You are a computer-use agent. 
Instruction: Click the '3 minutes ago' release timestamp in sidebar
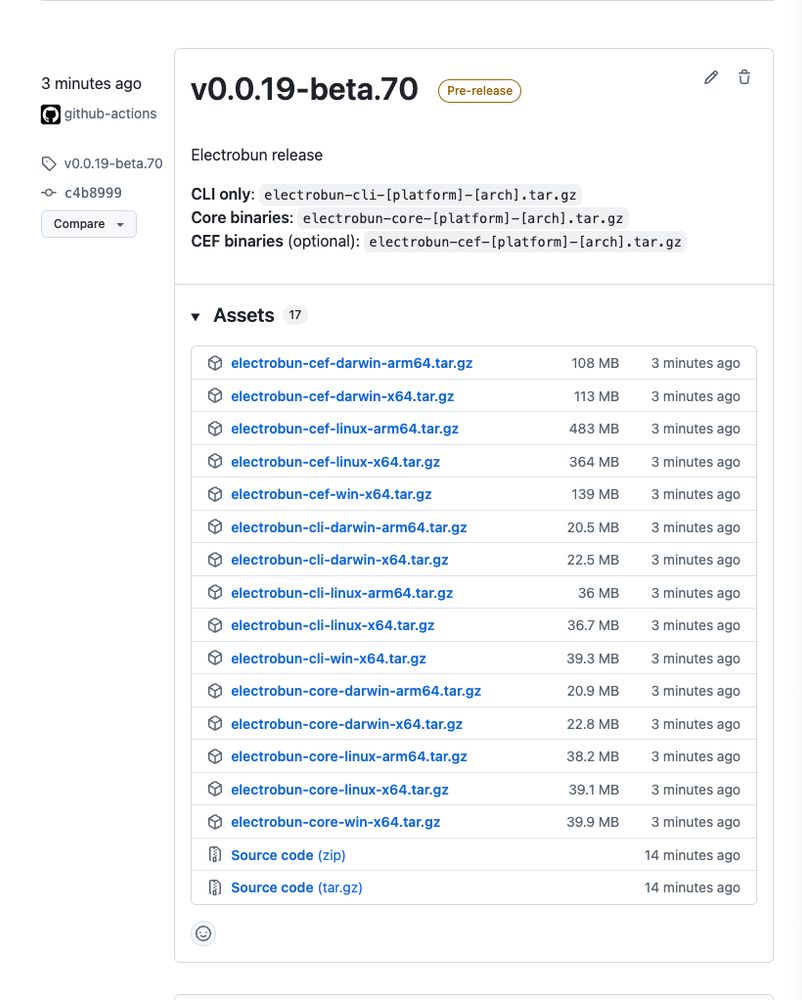91,84
